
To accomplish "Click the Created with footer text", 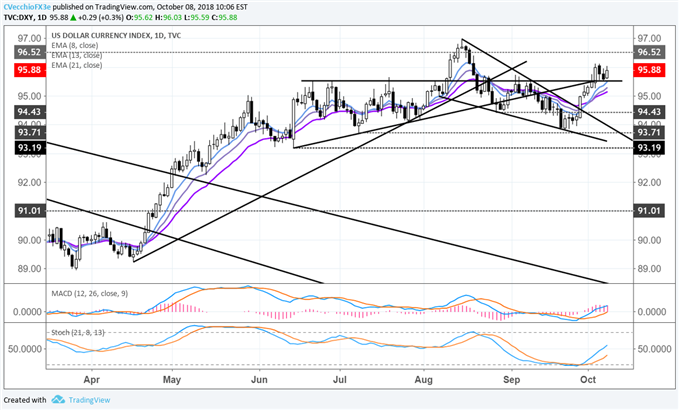I will click(25, 400).
